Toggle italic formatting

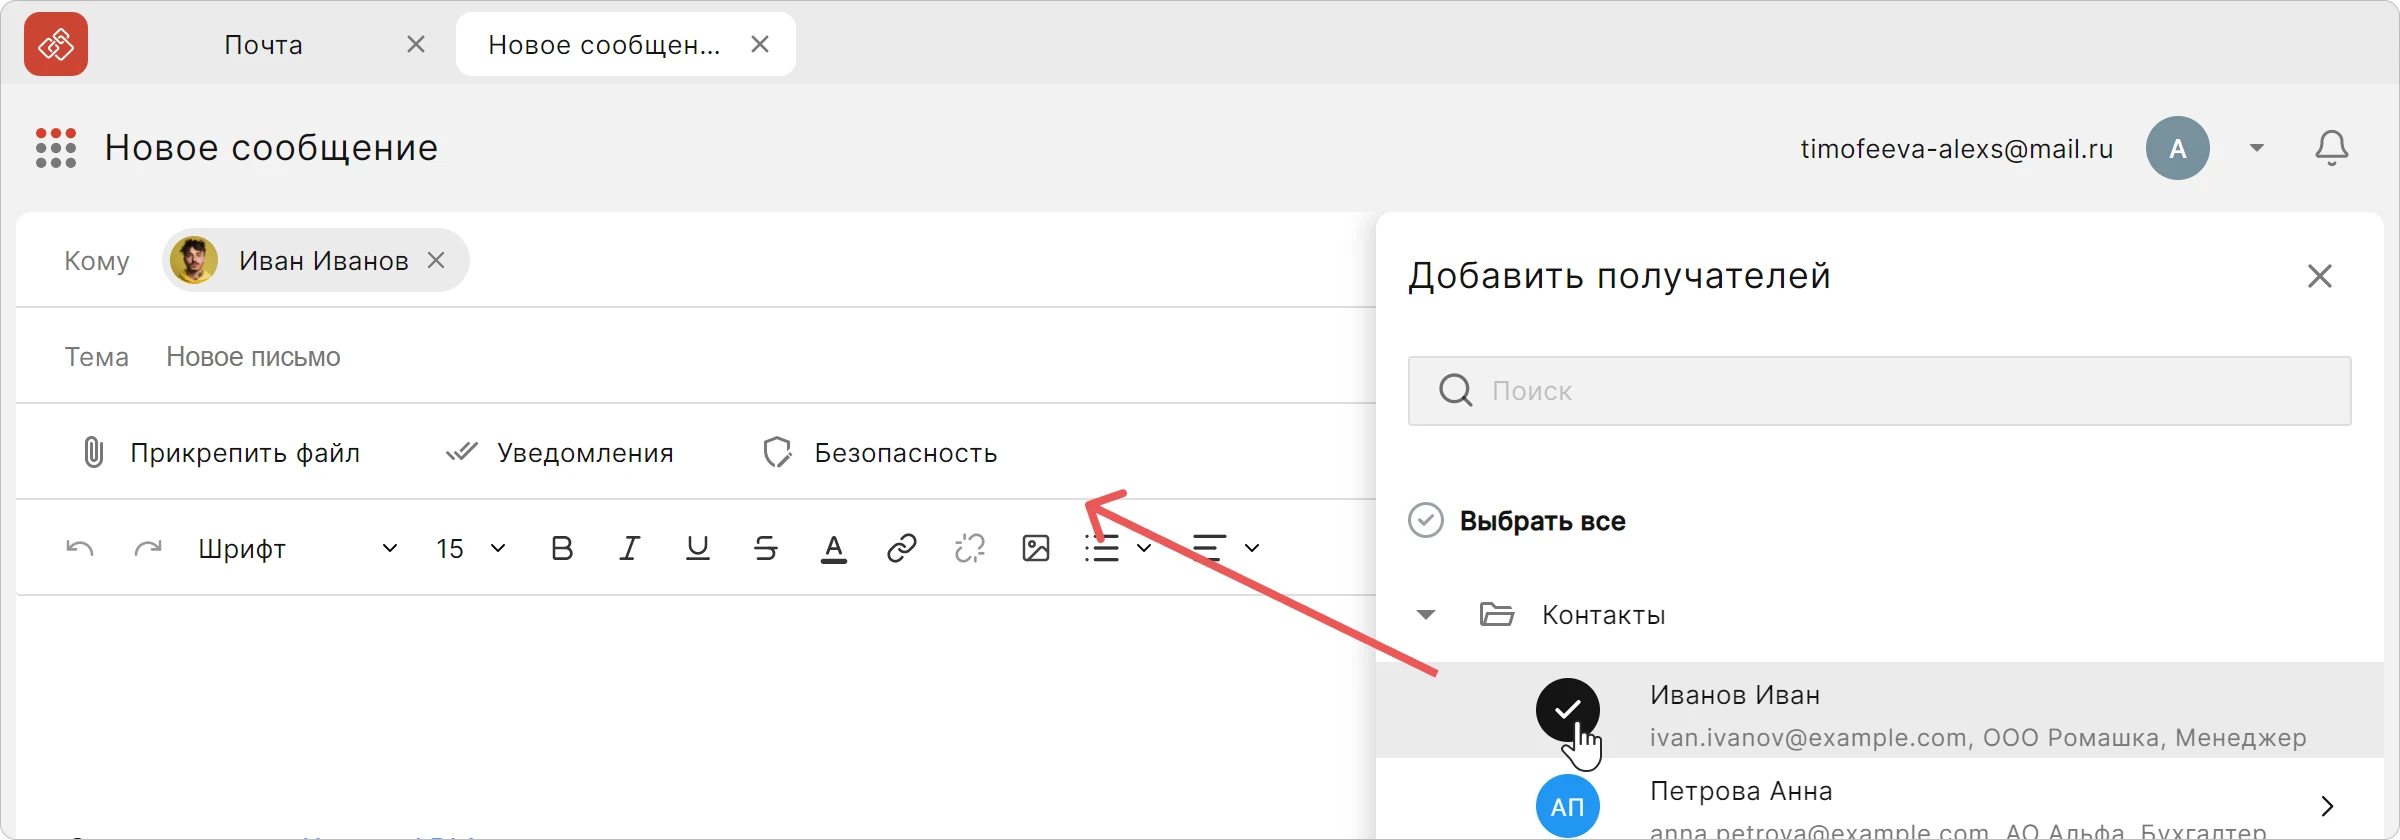tap(629, 548)
